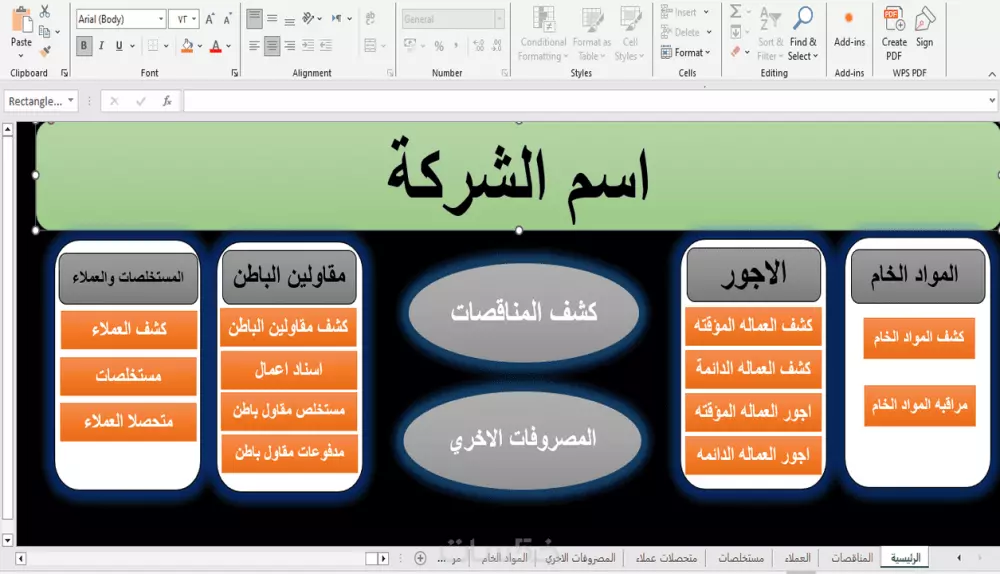Toggle Top Align
The height and width of the screenshot is (574, 1000).
click(x=254, y=19)
